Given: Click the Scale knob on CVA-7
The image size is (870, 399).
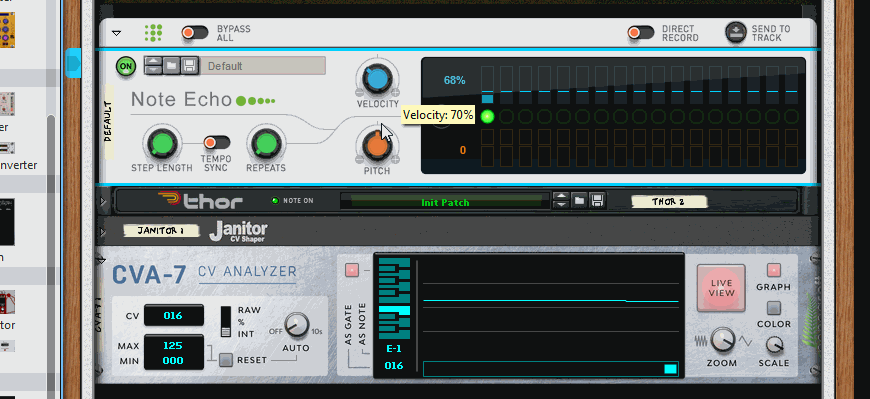Looking at the screenshot, I should (774, 345).
